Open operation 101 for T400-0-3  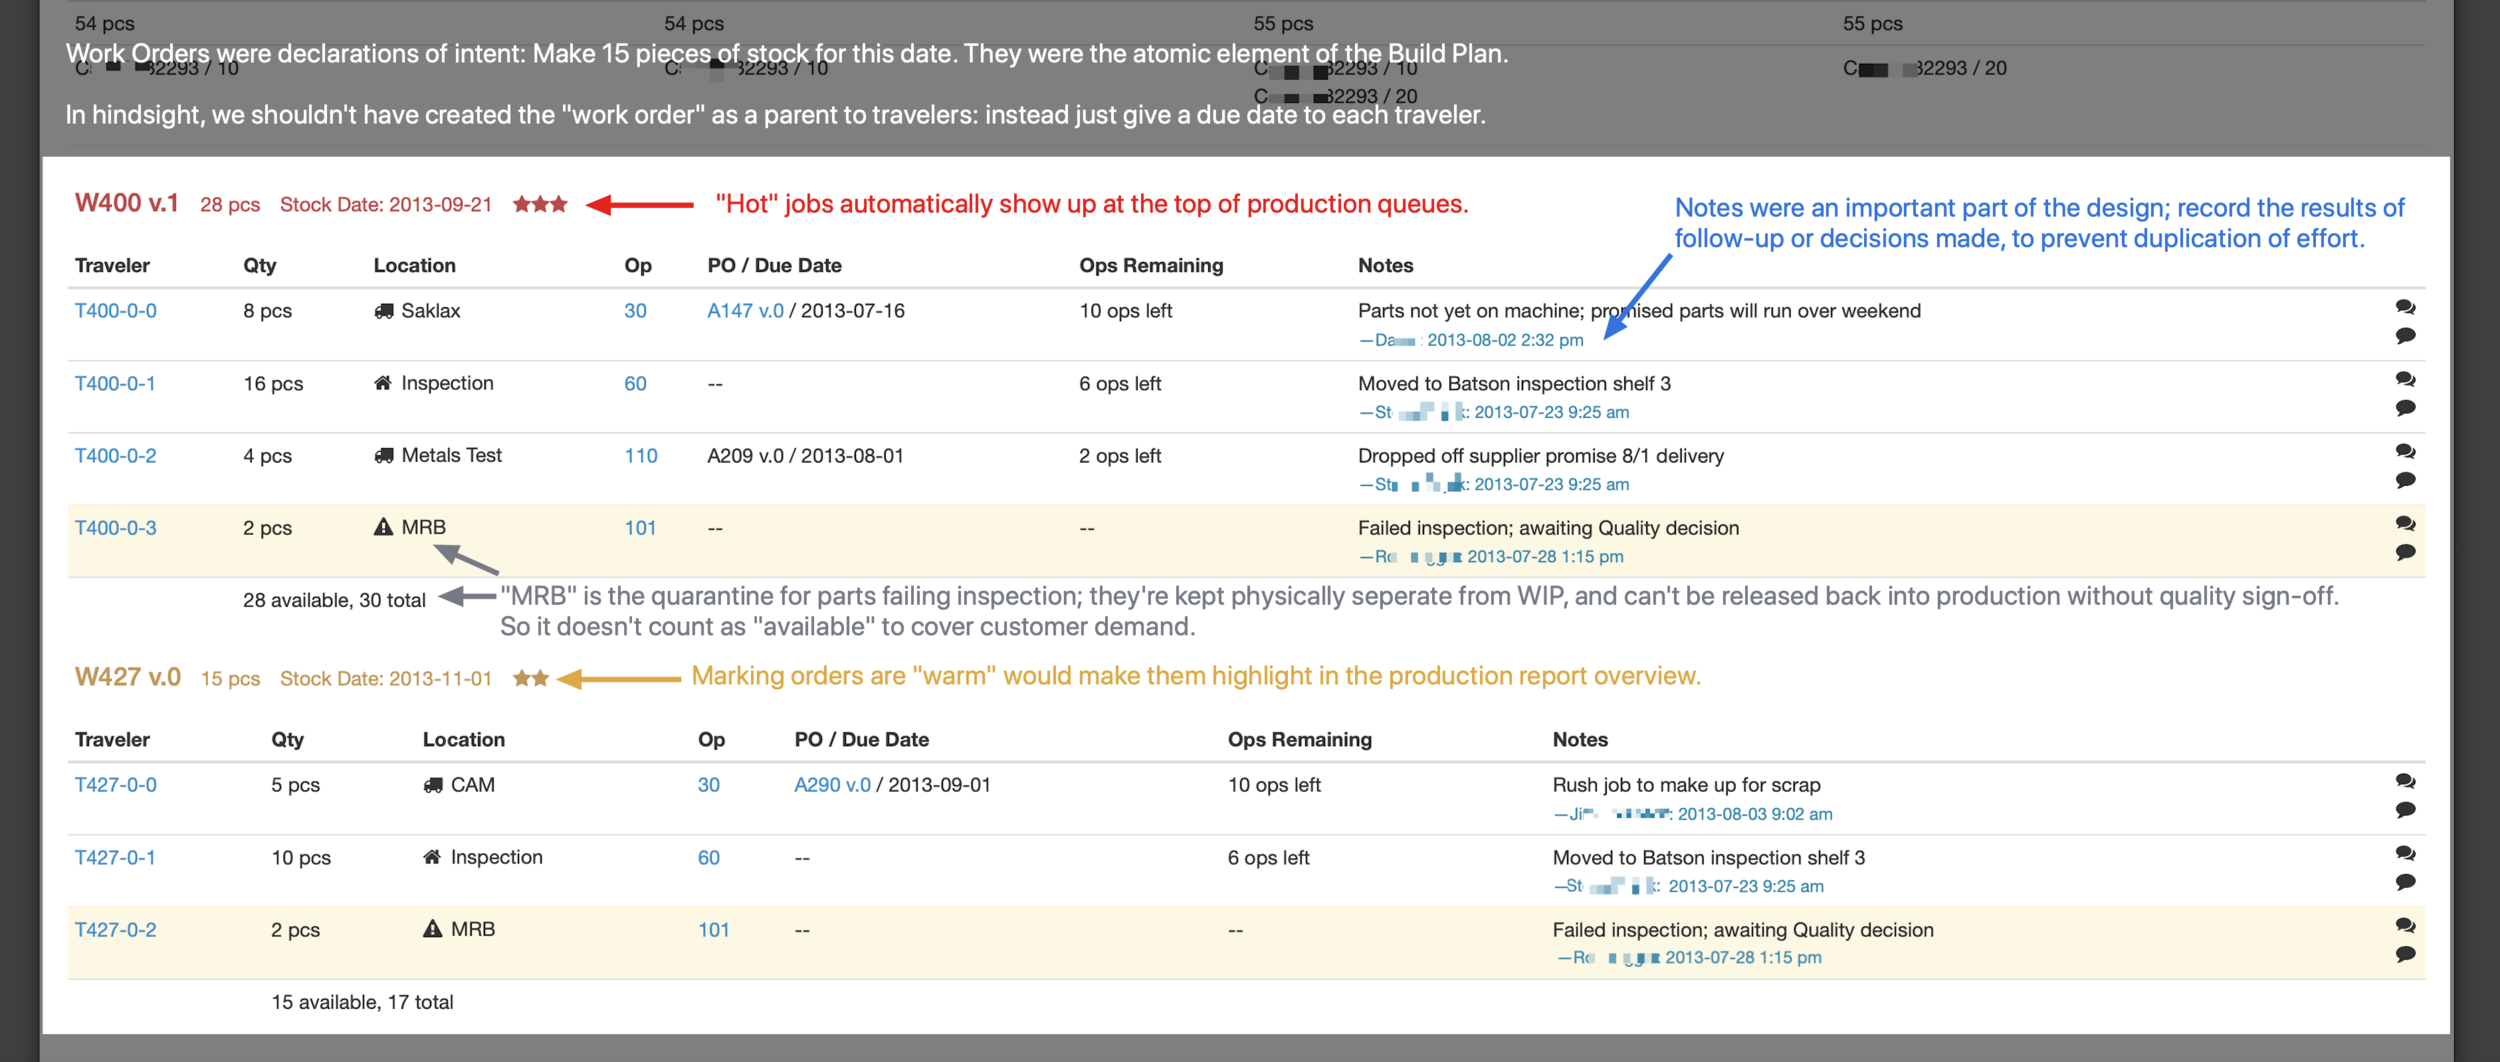tap(640, 527)
